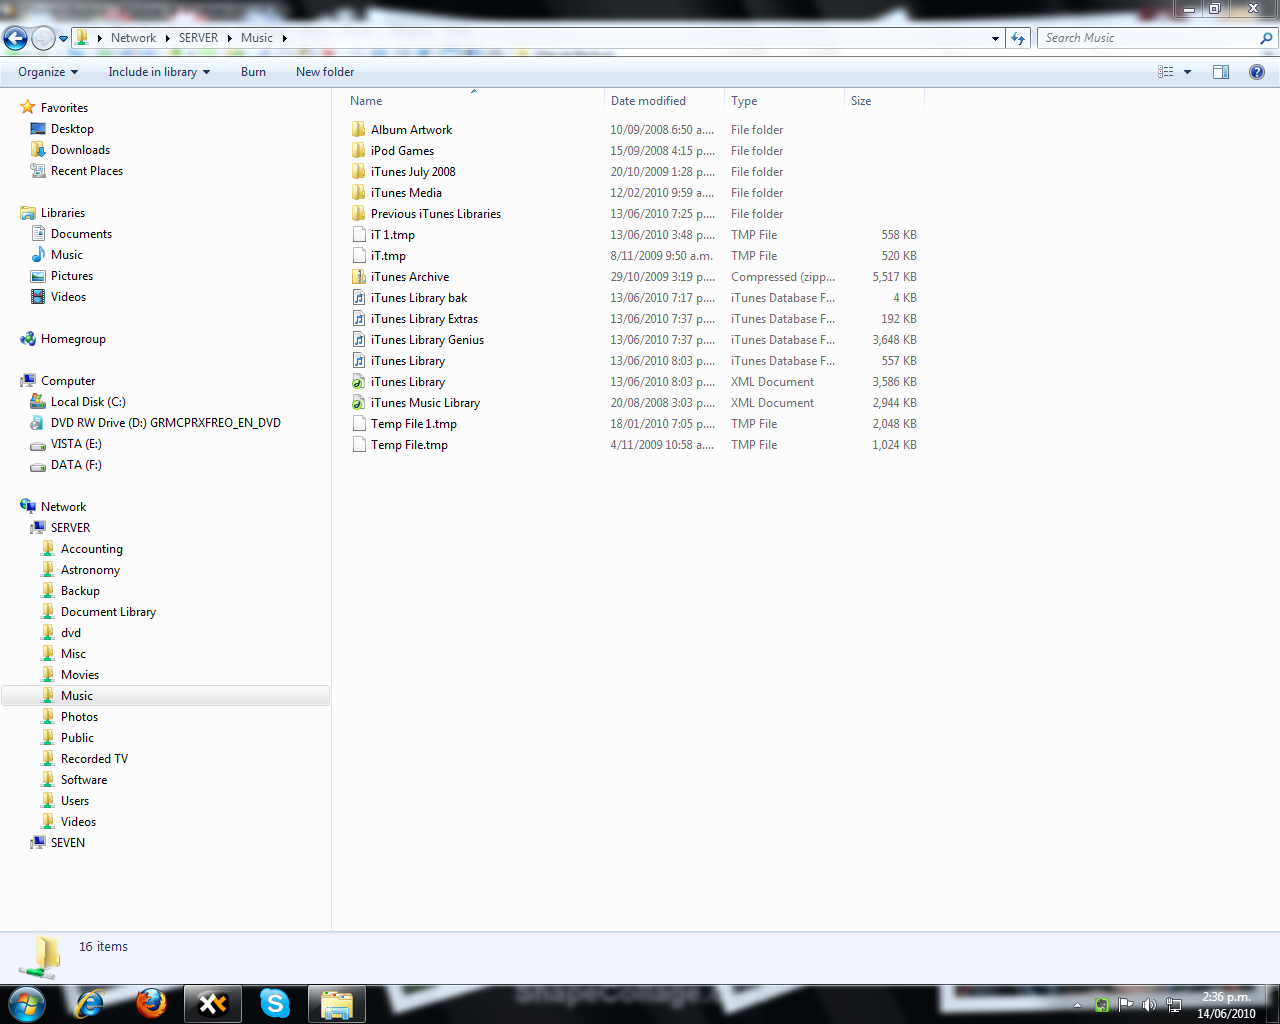The image size is (1280, 1024).
Task: Open the DATA (F:) drive
Action: coord(76,465)
